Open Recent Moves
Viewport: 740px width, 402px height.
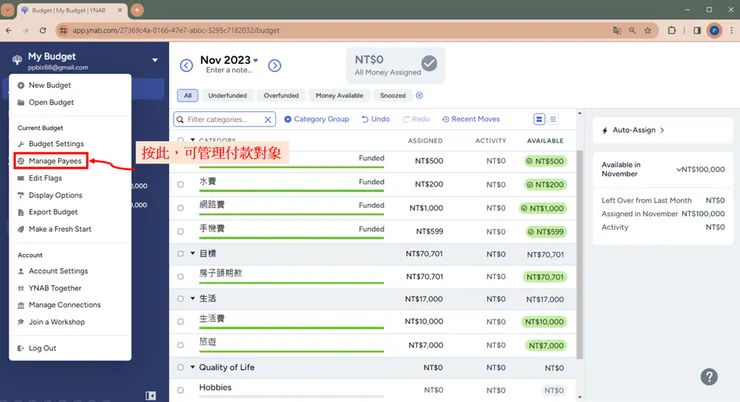[x=471, y=119]
